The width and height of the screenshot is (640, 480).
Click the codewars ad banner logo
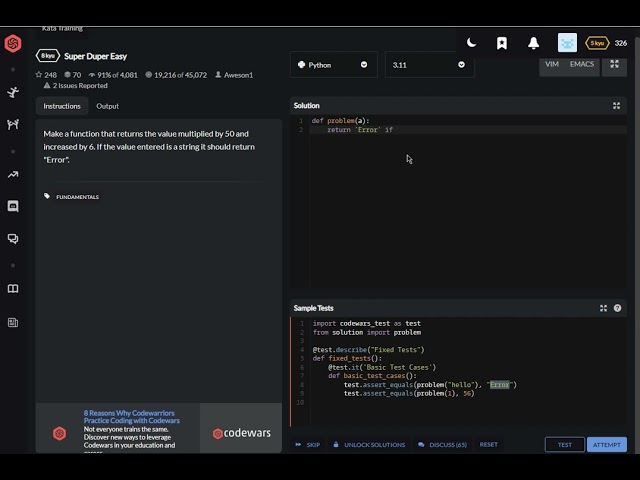point(242,433)
